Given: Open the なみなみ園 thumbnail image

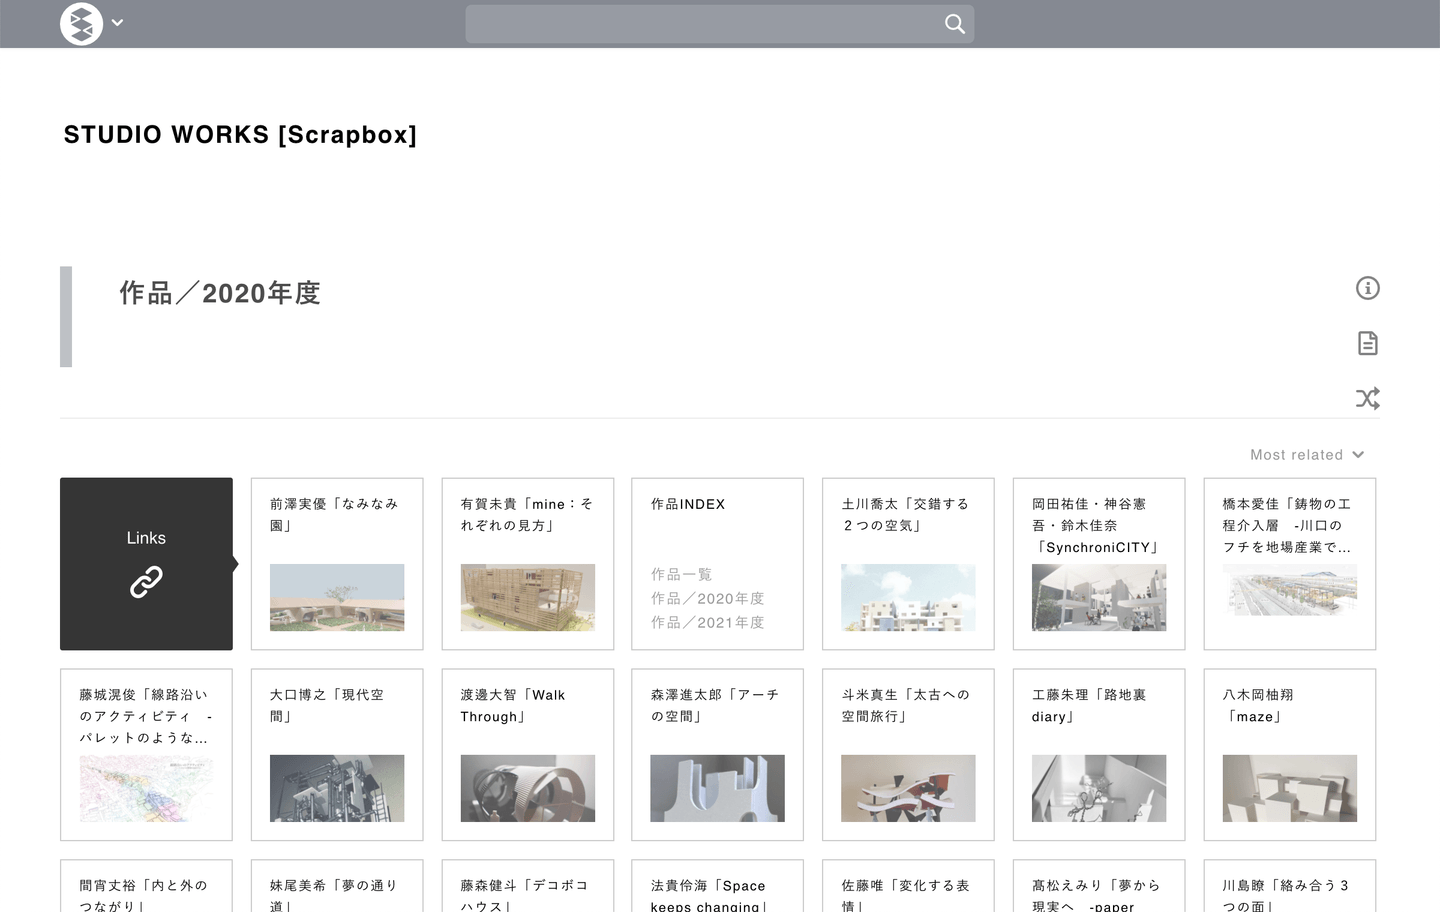Looking at the screenshot, I should pos(337,597).
